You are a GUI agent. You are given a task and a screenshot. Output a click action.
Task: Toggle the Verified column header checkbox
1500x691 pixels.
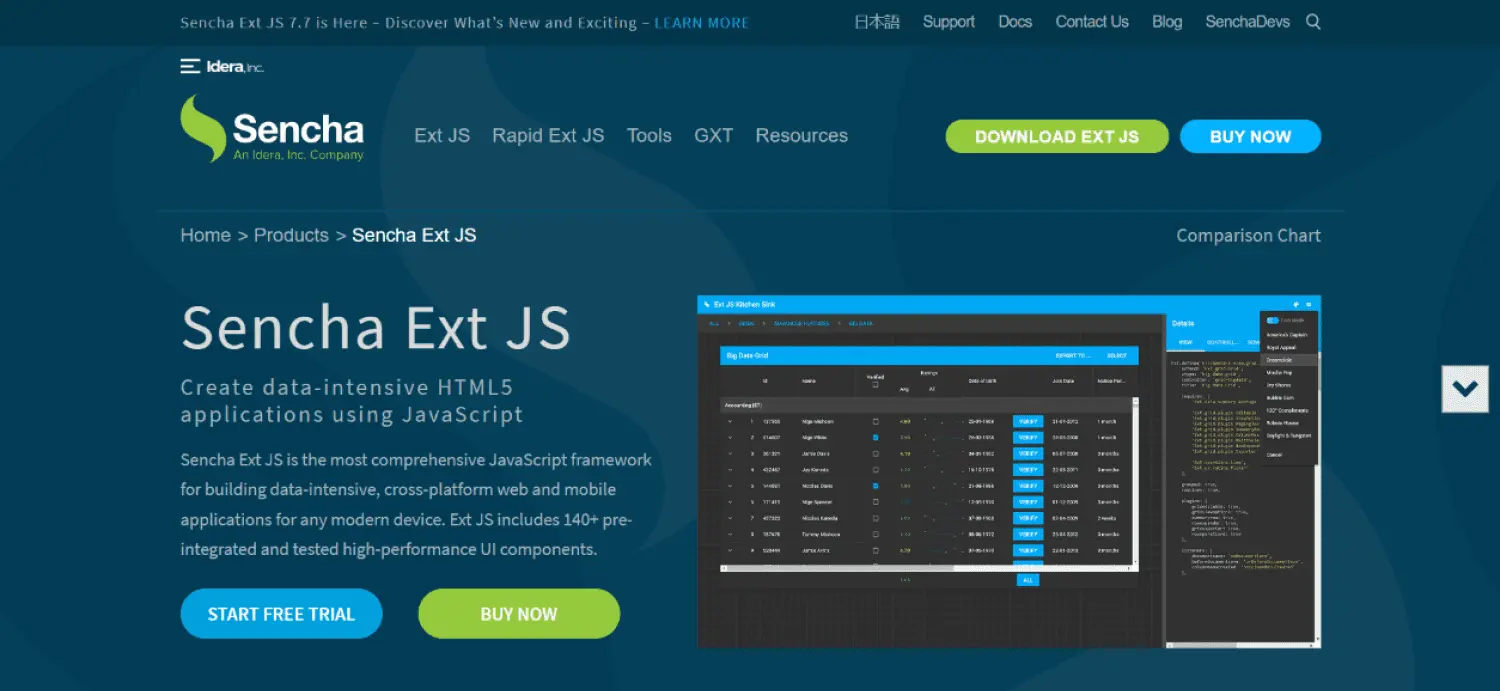(x=875, y=384)
